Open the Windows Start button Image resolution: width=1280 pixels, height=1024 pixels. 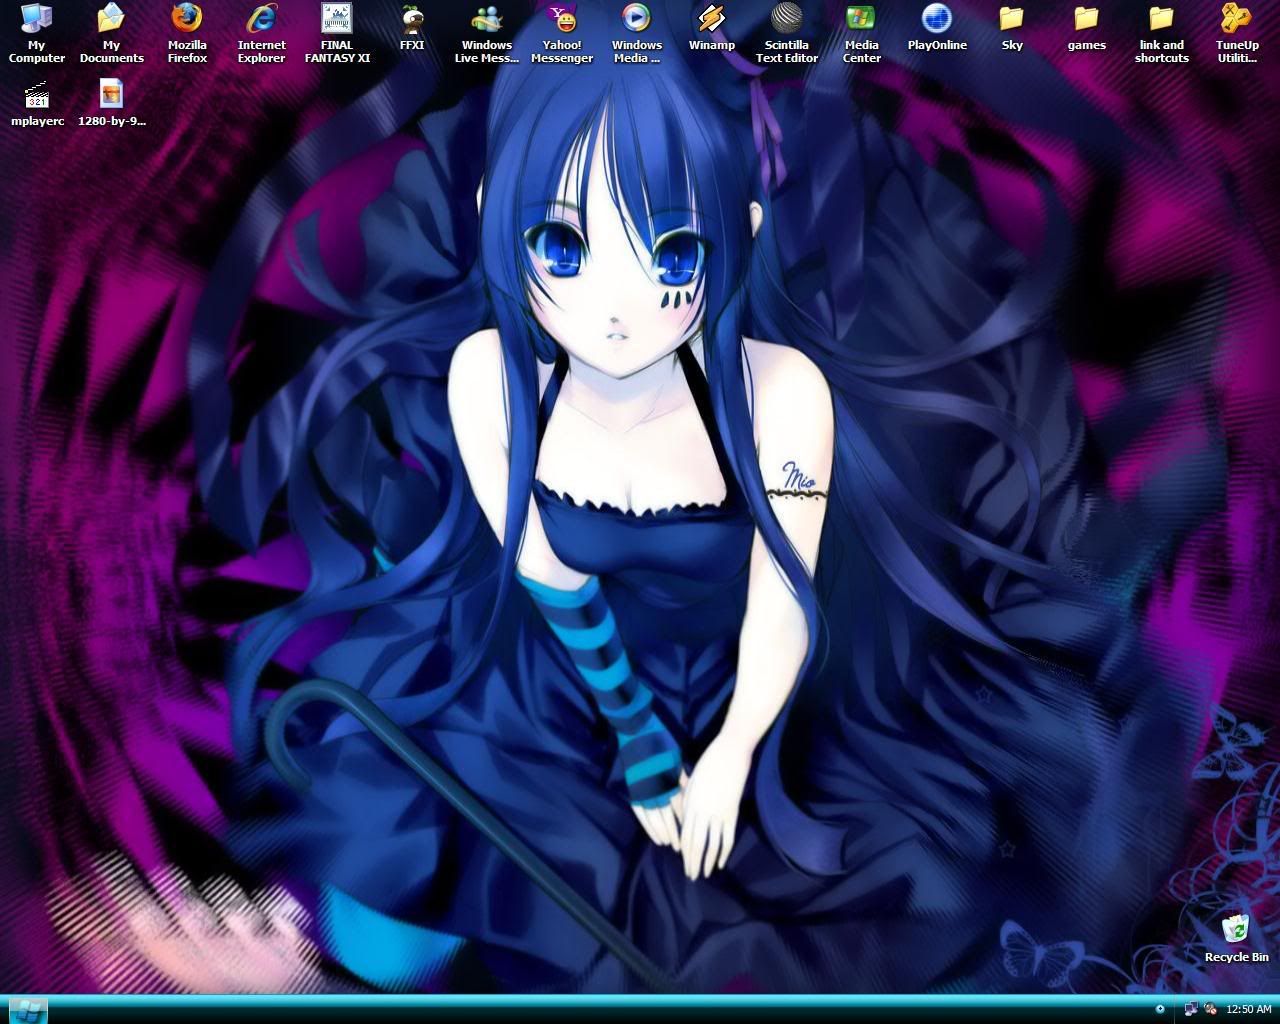point(28,1009)
